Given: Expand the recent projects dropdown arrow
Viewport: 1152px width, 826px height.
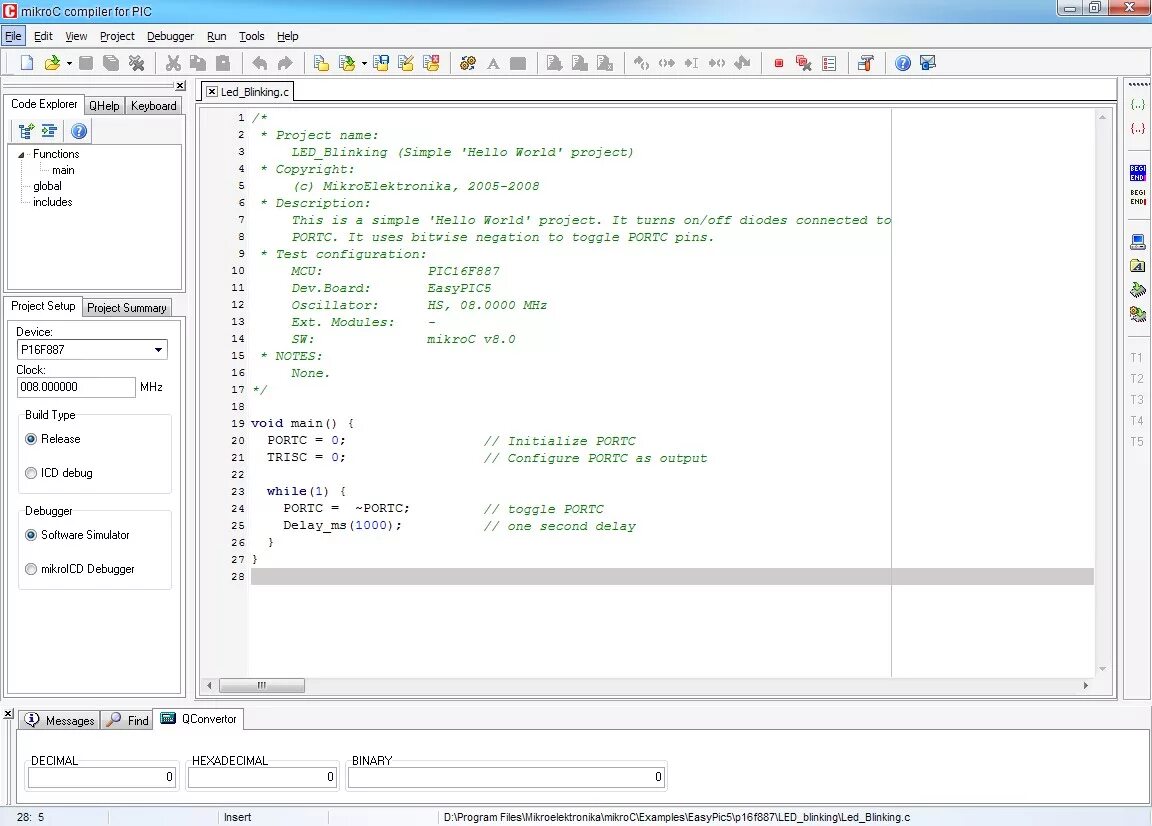Looking at the screenshot, I should click(364, 63).
